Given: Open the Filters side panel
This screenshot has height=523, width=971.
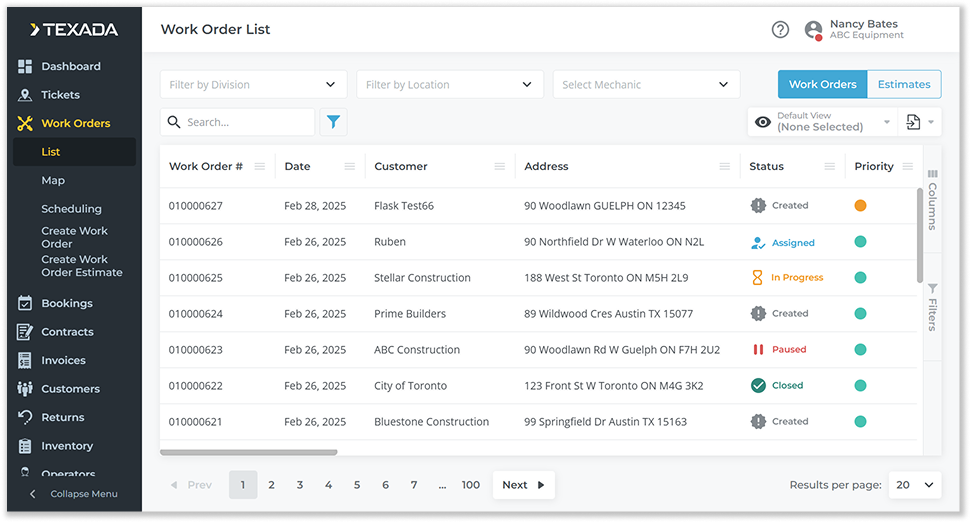Looking at the screenshot, I should pyautogui.click(x=931, y=307).
